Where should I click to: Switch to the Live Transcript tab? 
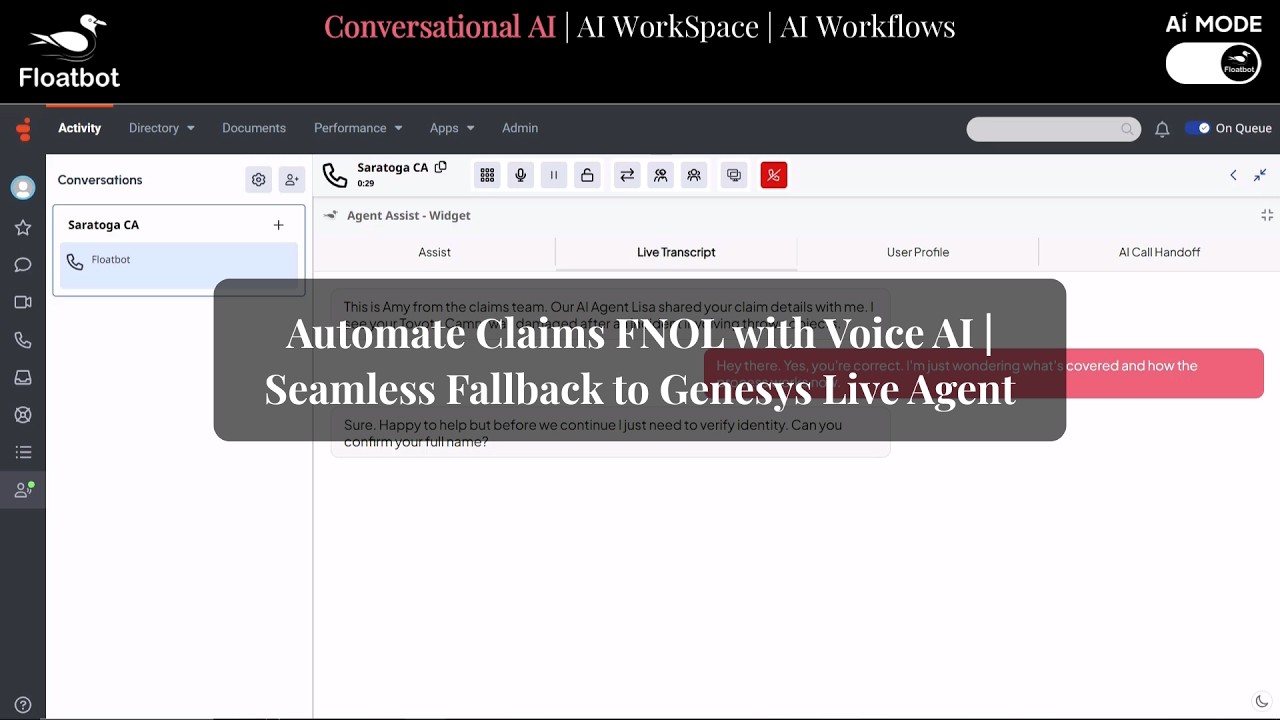pos(676,252)
